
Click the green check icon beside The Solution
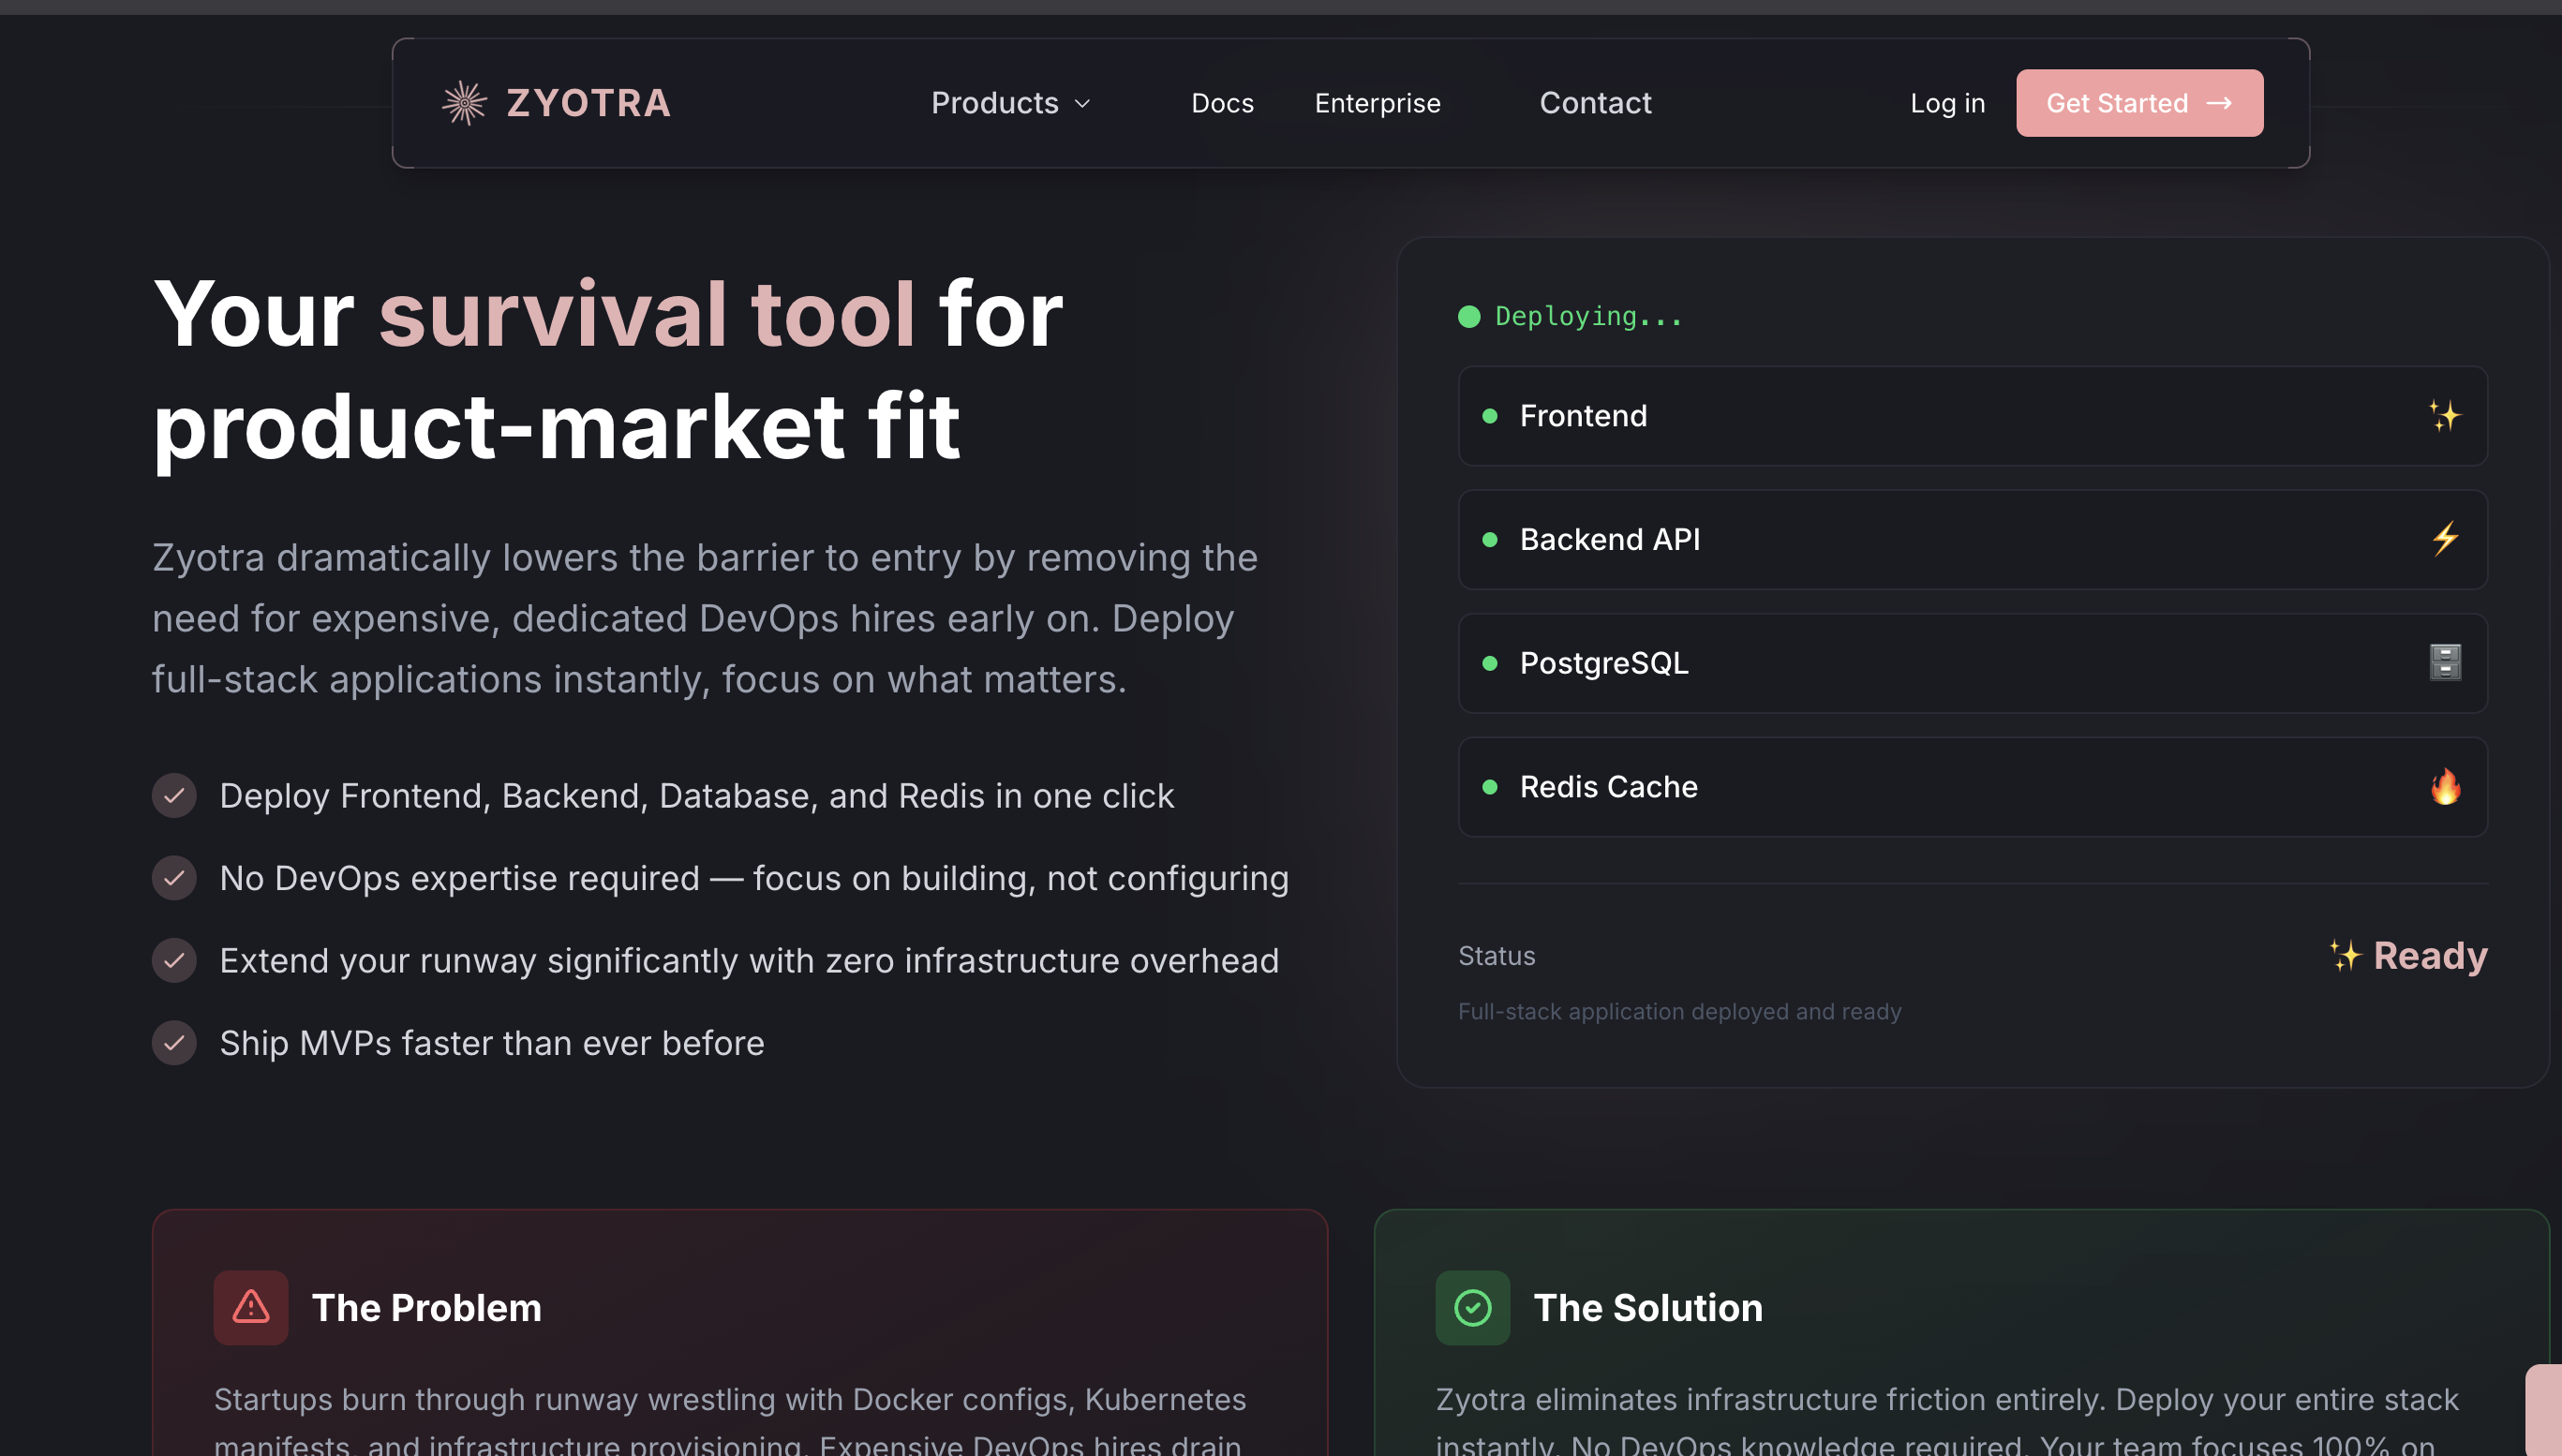click(1472, 1307)
